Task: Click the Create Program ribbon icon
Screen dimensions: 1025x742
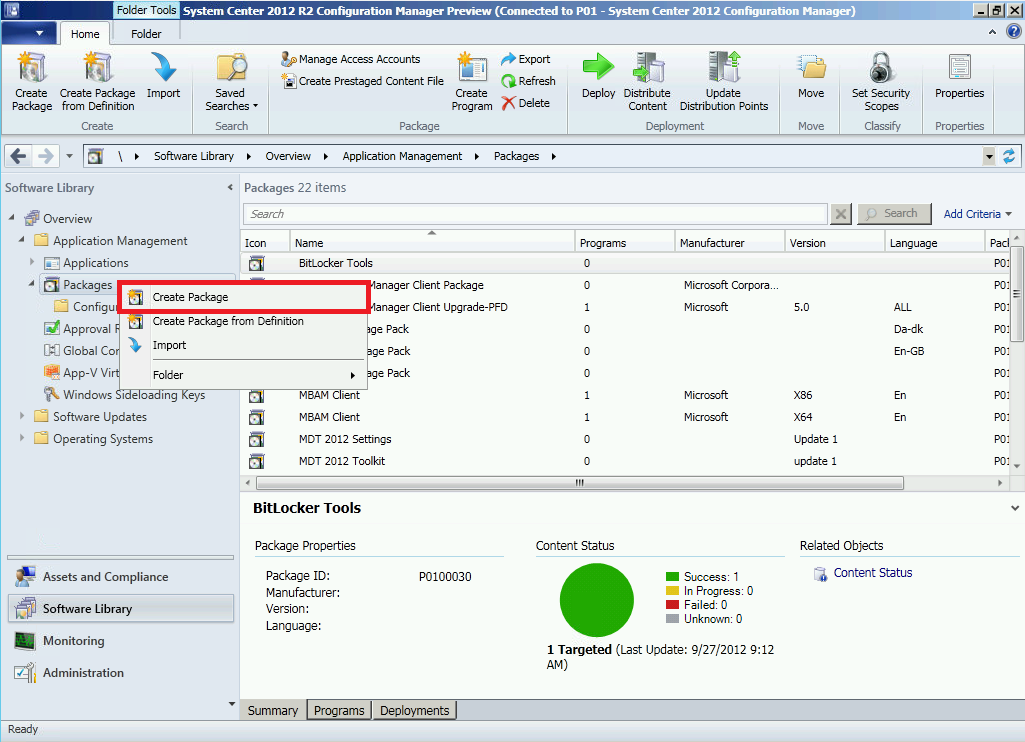Action: tap(472, 67)
